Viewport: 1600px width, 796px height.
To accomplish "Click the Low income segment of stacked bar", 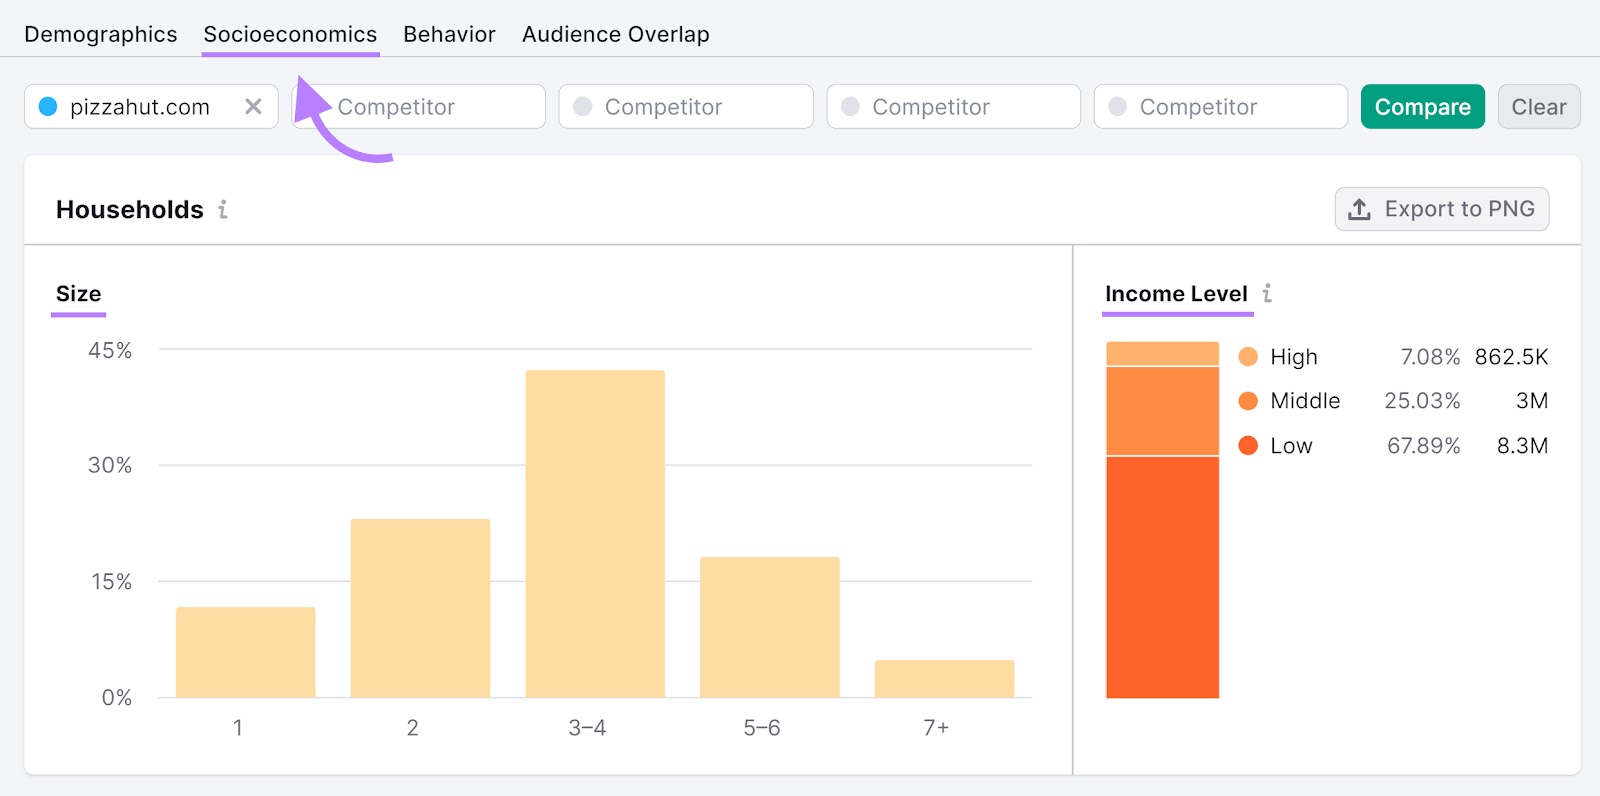I will click(x=1162, y=577).
